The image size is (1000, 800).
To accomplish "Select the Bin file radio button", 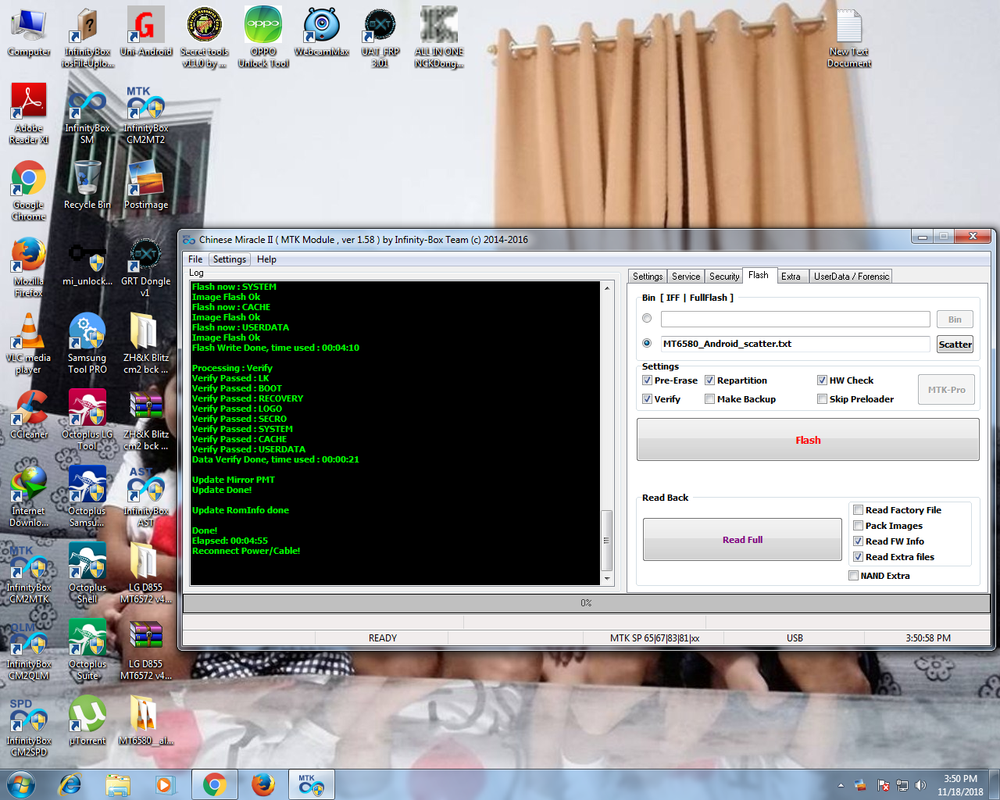I will 647,318.
